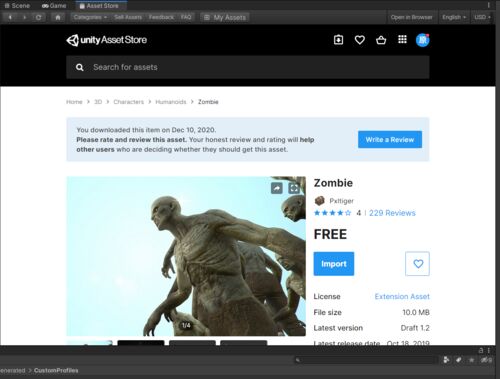Expand the Zombie image to fullscreen
The height and width of the screenshot is (379, 500).
[x=294, y=188]
